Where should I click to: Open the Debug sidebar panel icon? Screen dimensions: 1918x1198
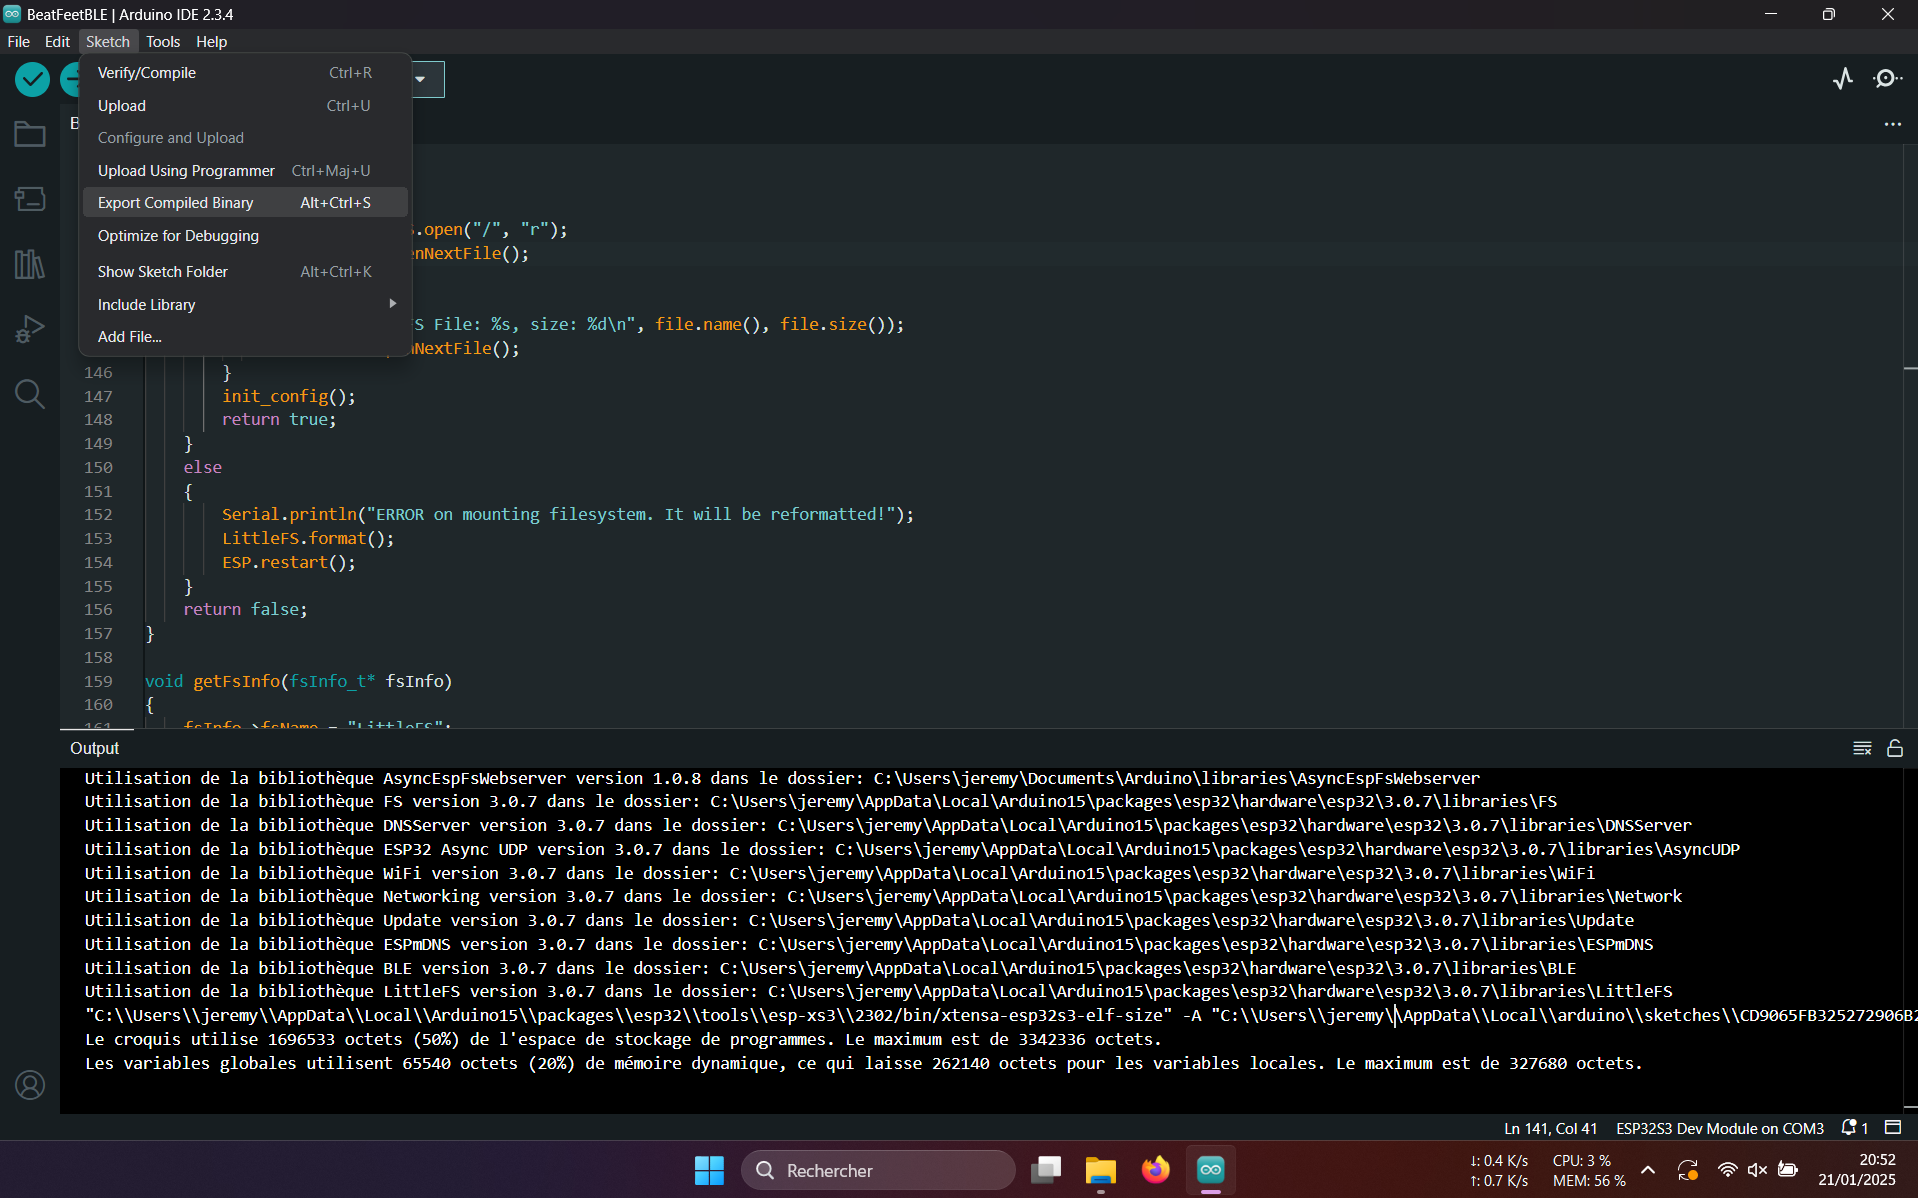coord(29,329)
